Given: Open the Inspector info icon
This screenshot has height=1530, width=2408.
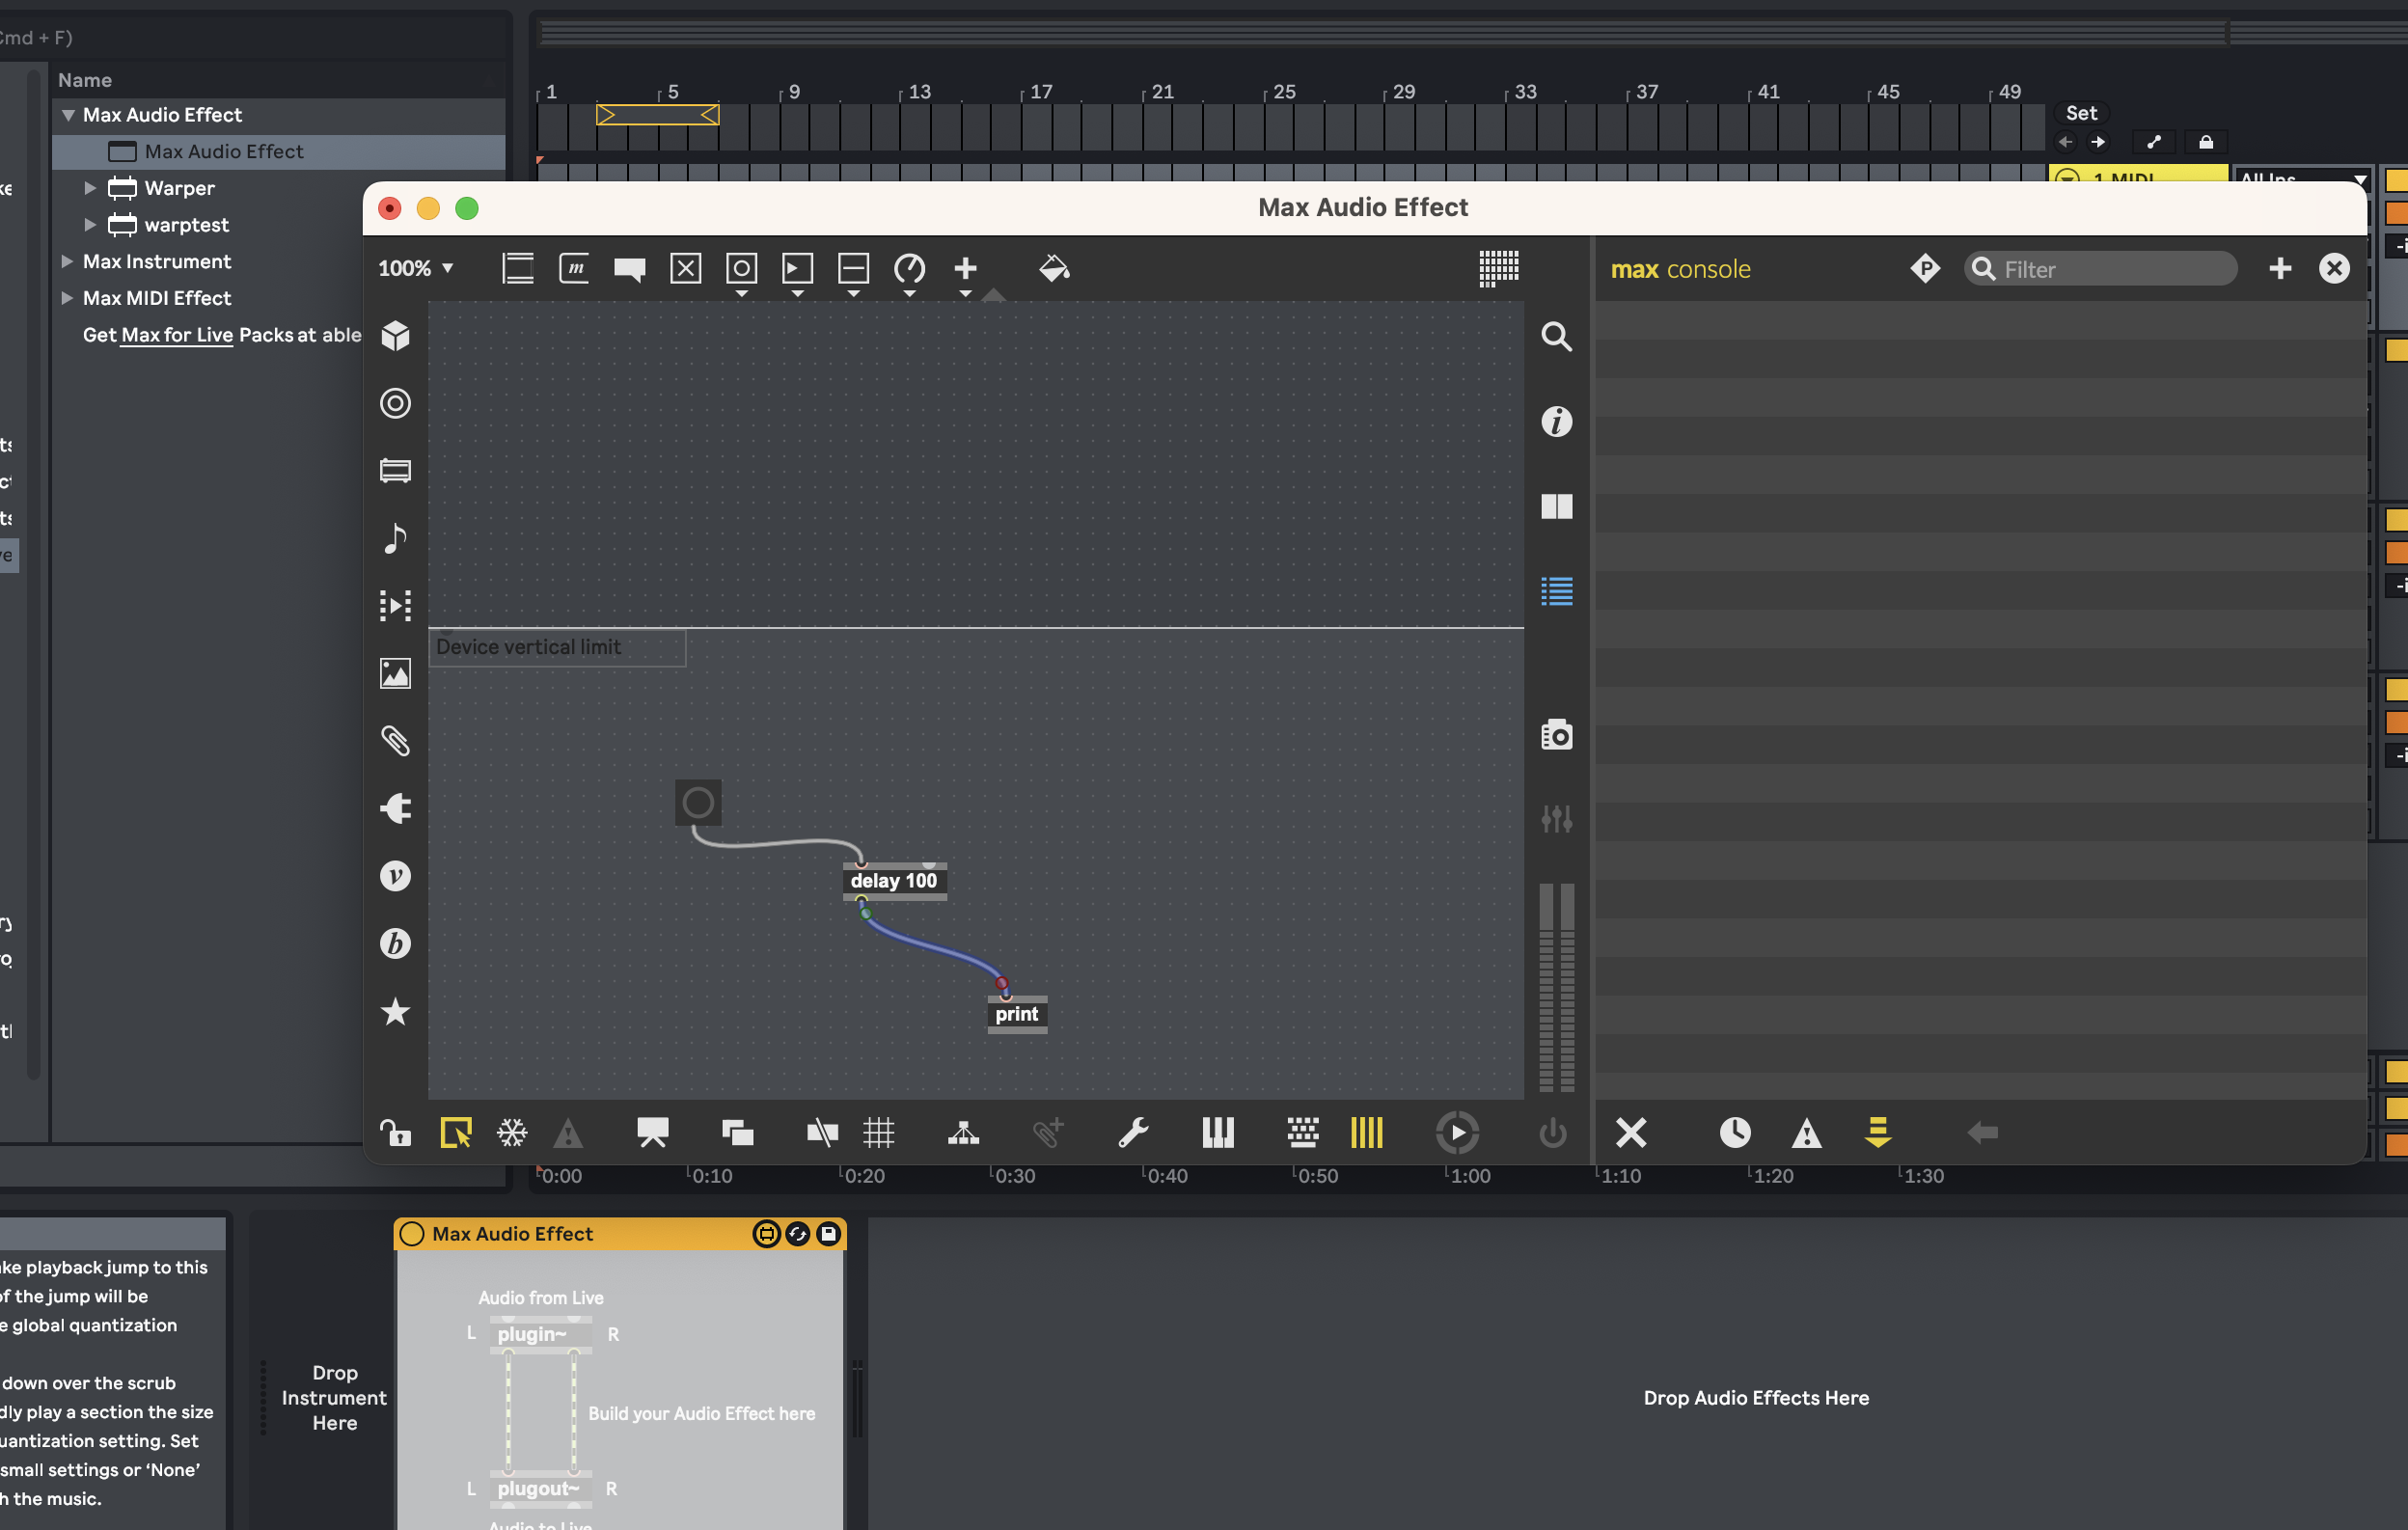Looking at the screenshot, I should [x=1556, y=421].
